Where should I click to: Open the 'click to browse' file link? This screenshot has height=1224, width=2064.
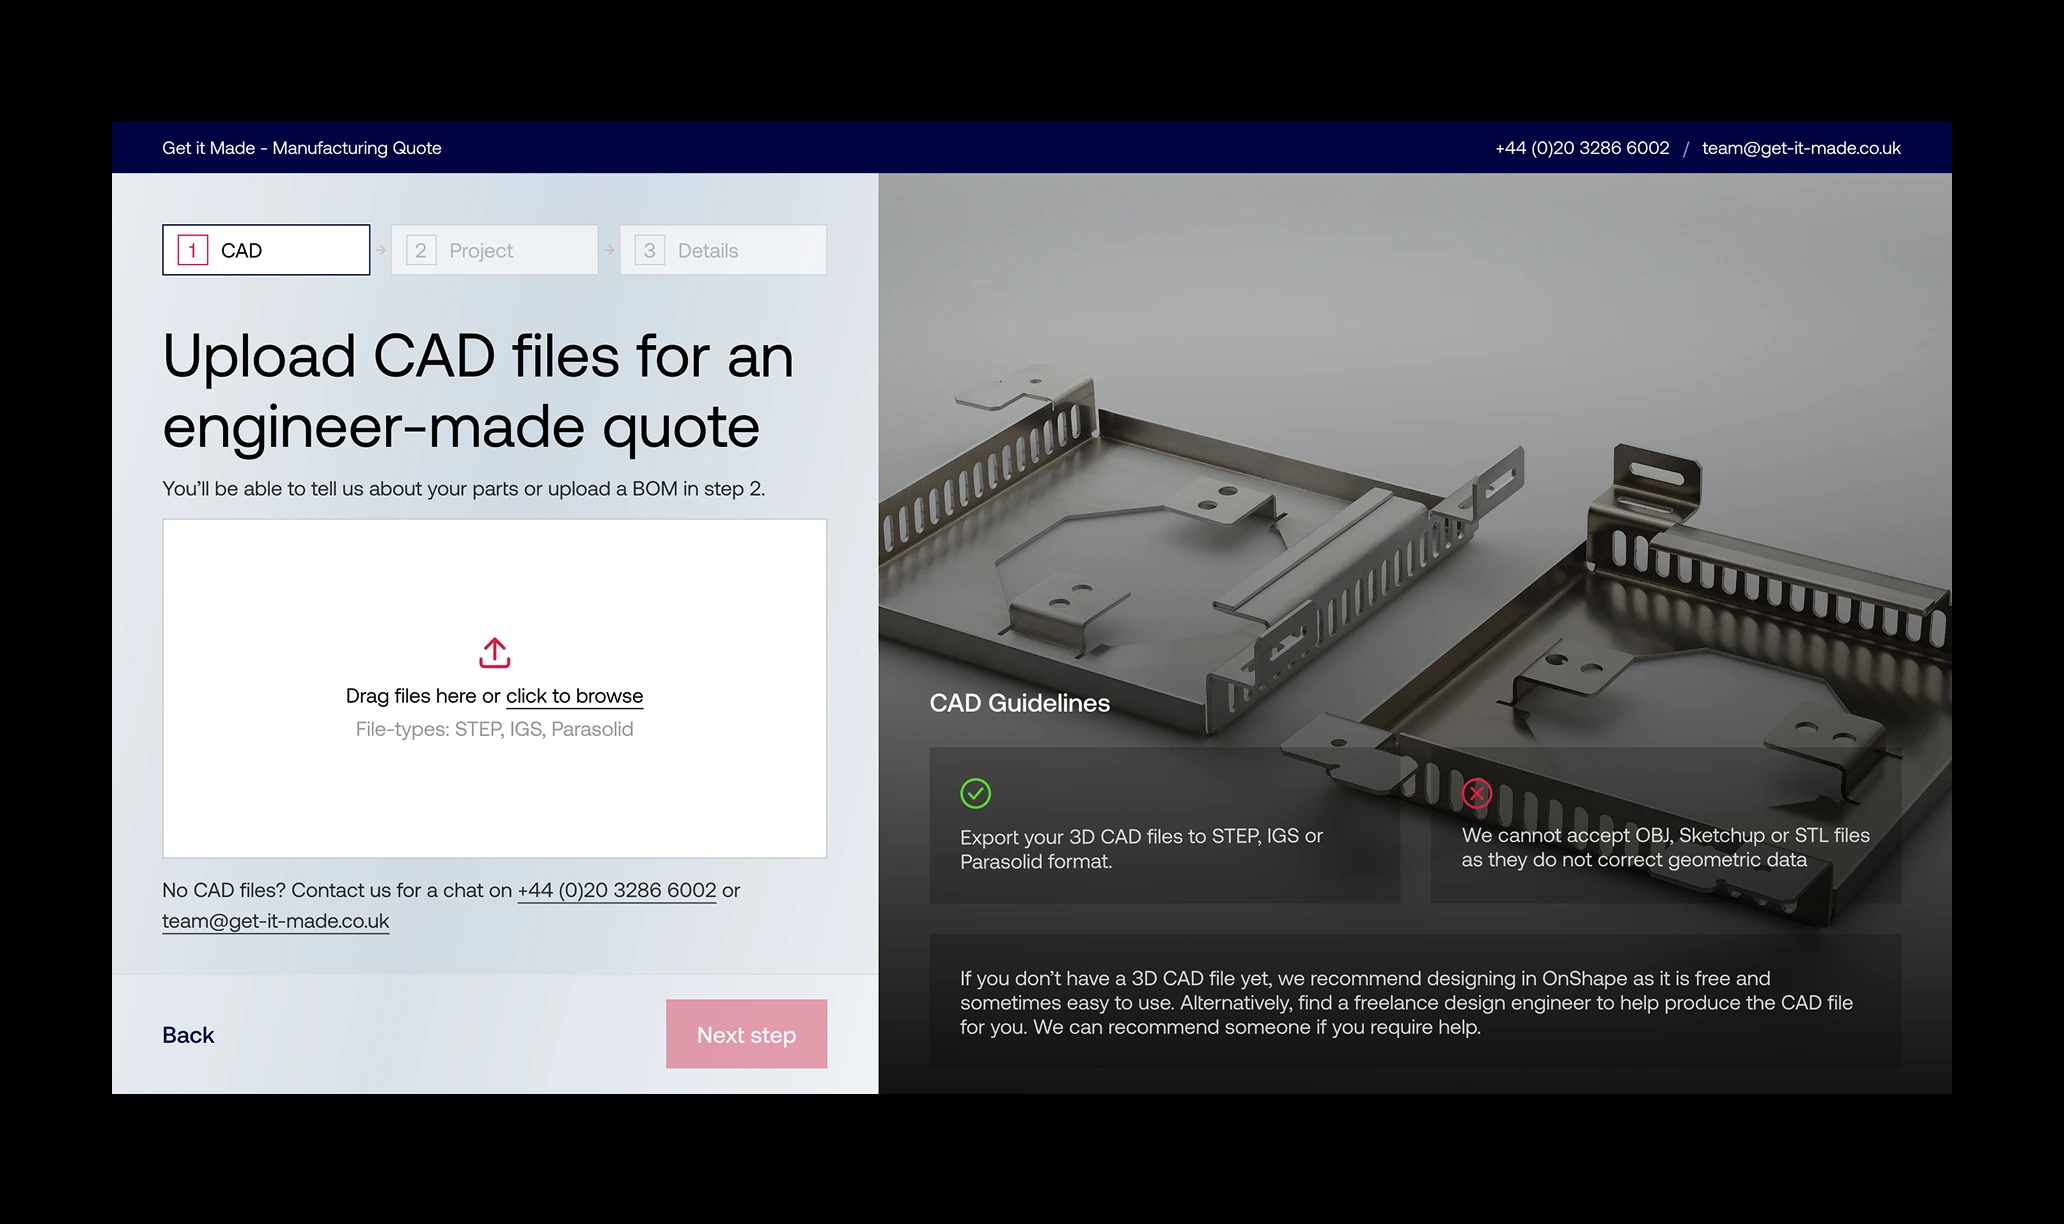tap(574, 696)
